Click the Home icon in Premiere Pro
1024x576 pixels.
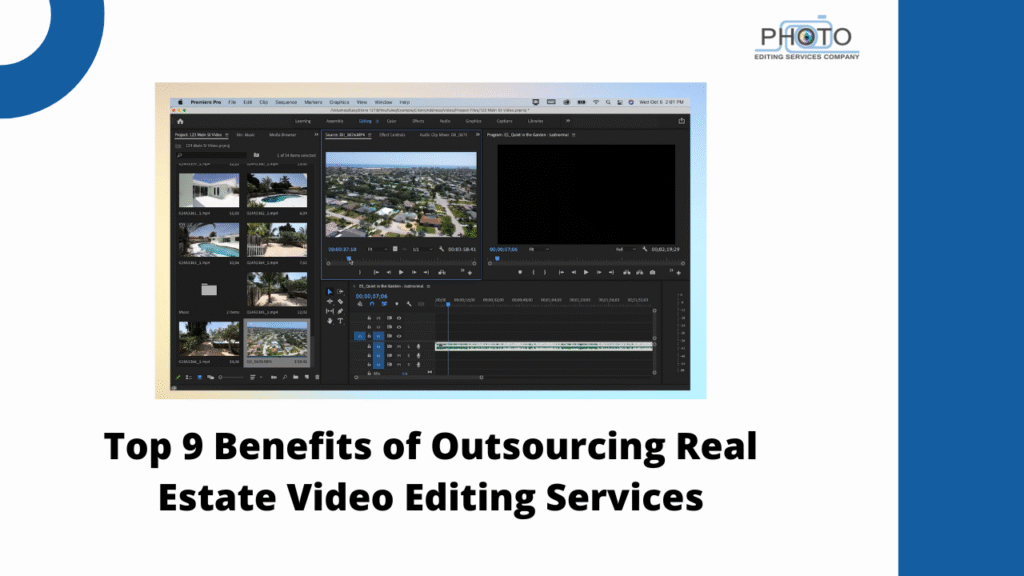pos(180,121)
